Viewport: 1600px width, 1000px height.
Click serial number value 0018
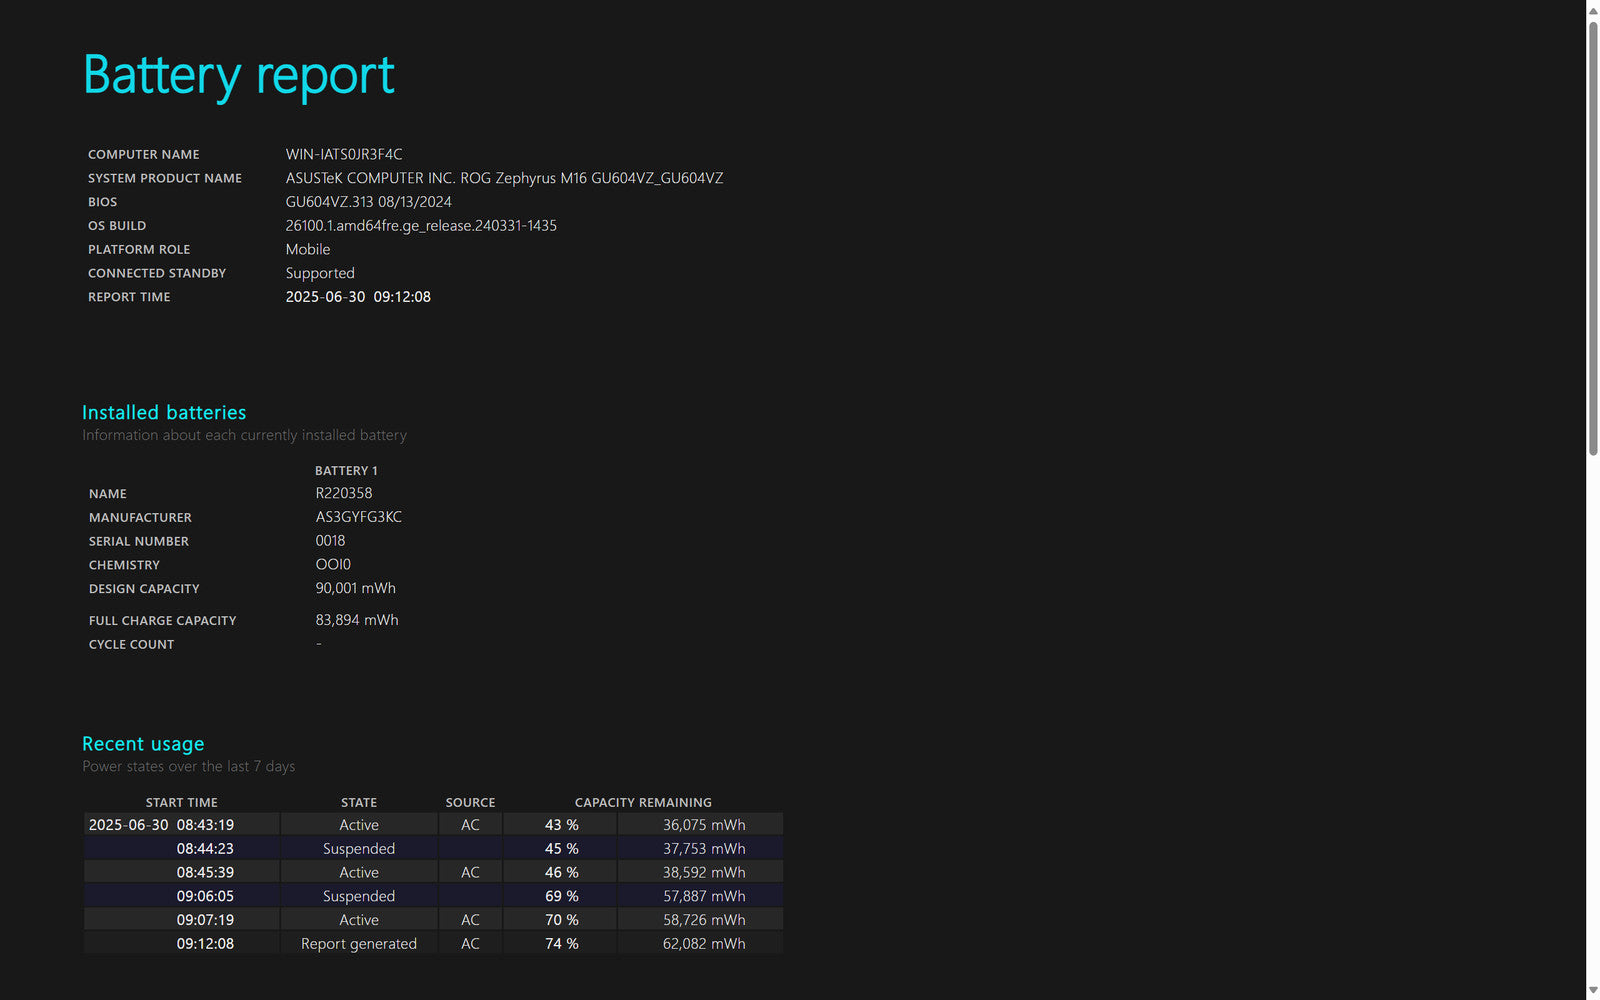click(x=330, y=541)
